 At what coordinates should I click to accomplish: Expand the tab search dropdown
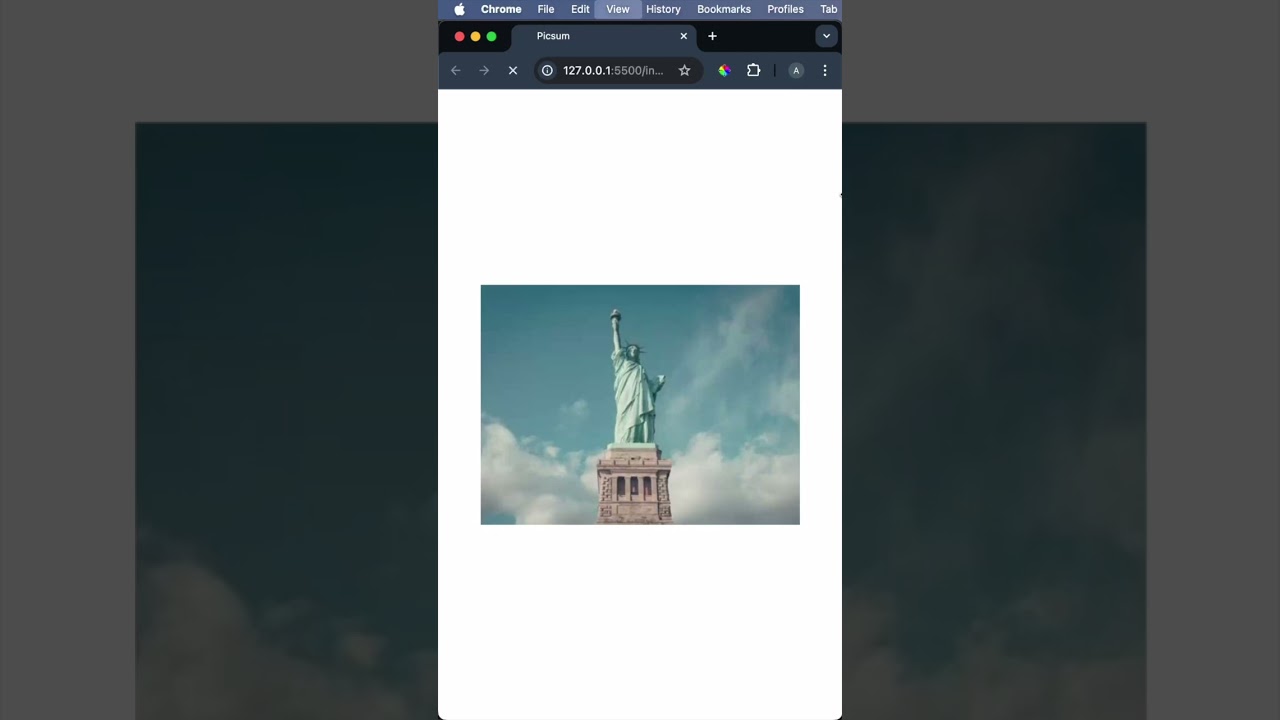[x=826, y=36]
